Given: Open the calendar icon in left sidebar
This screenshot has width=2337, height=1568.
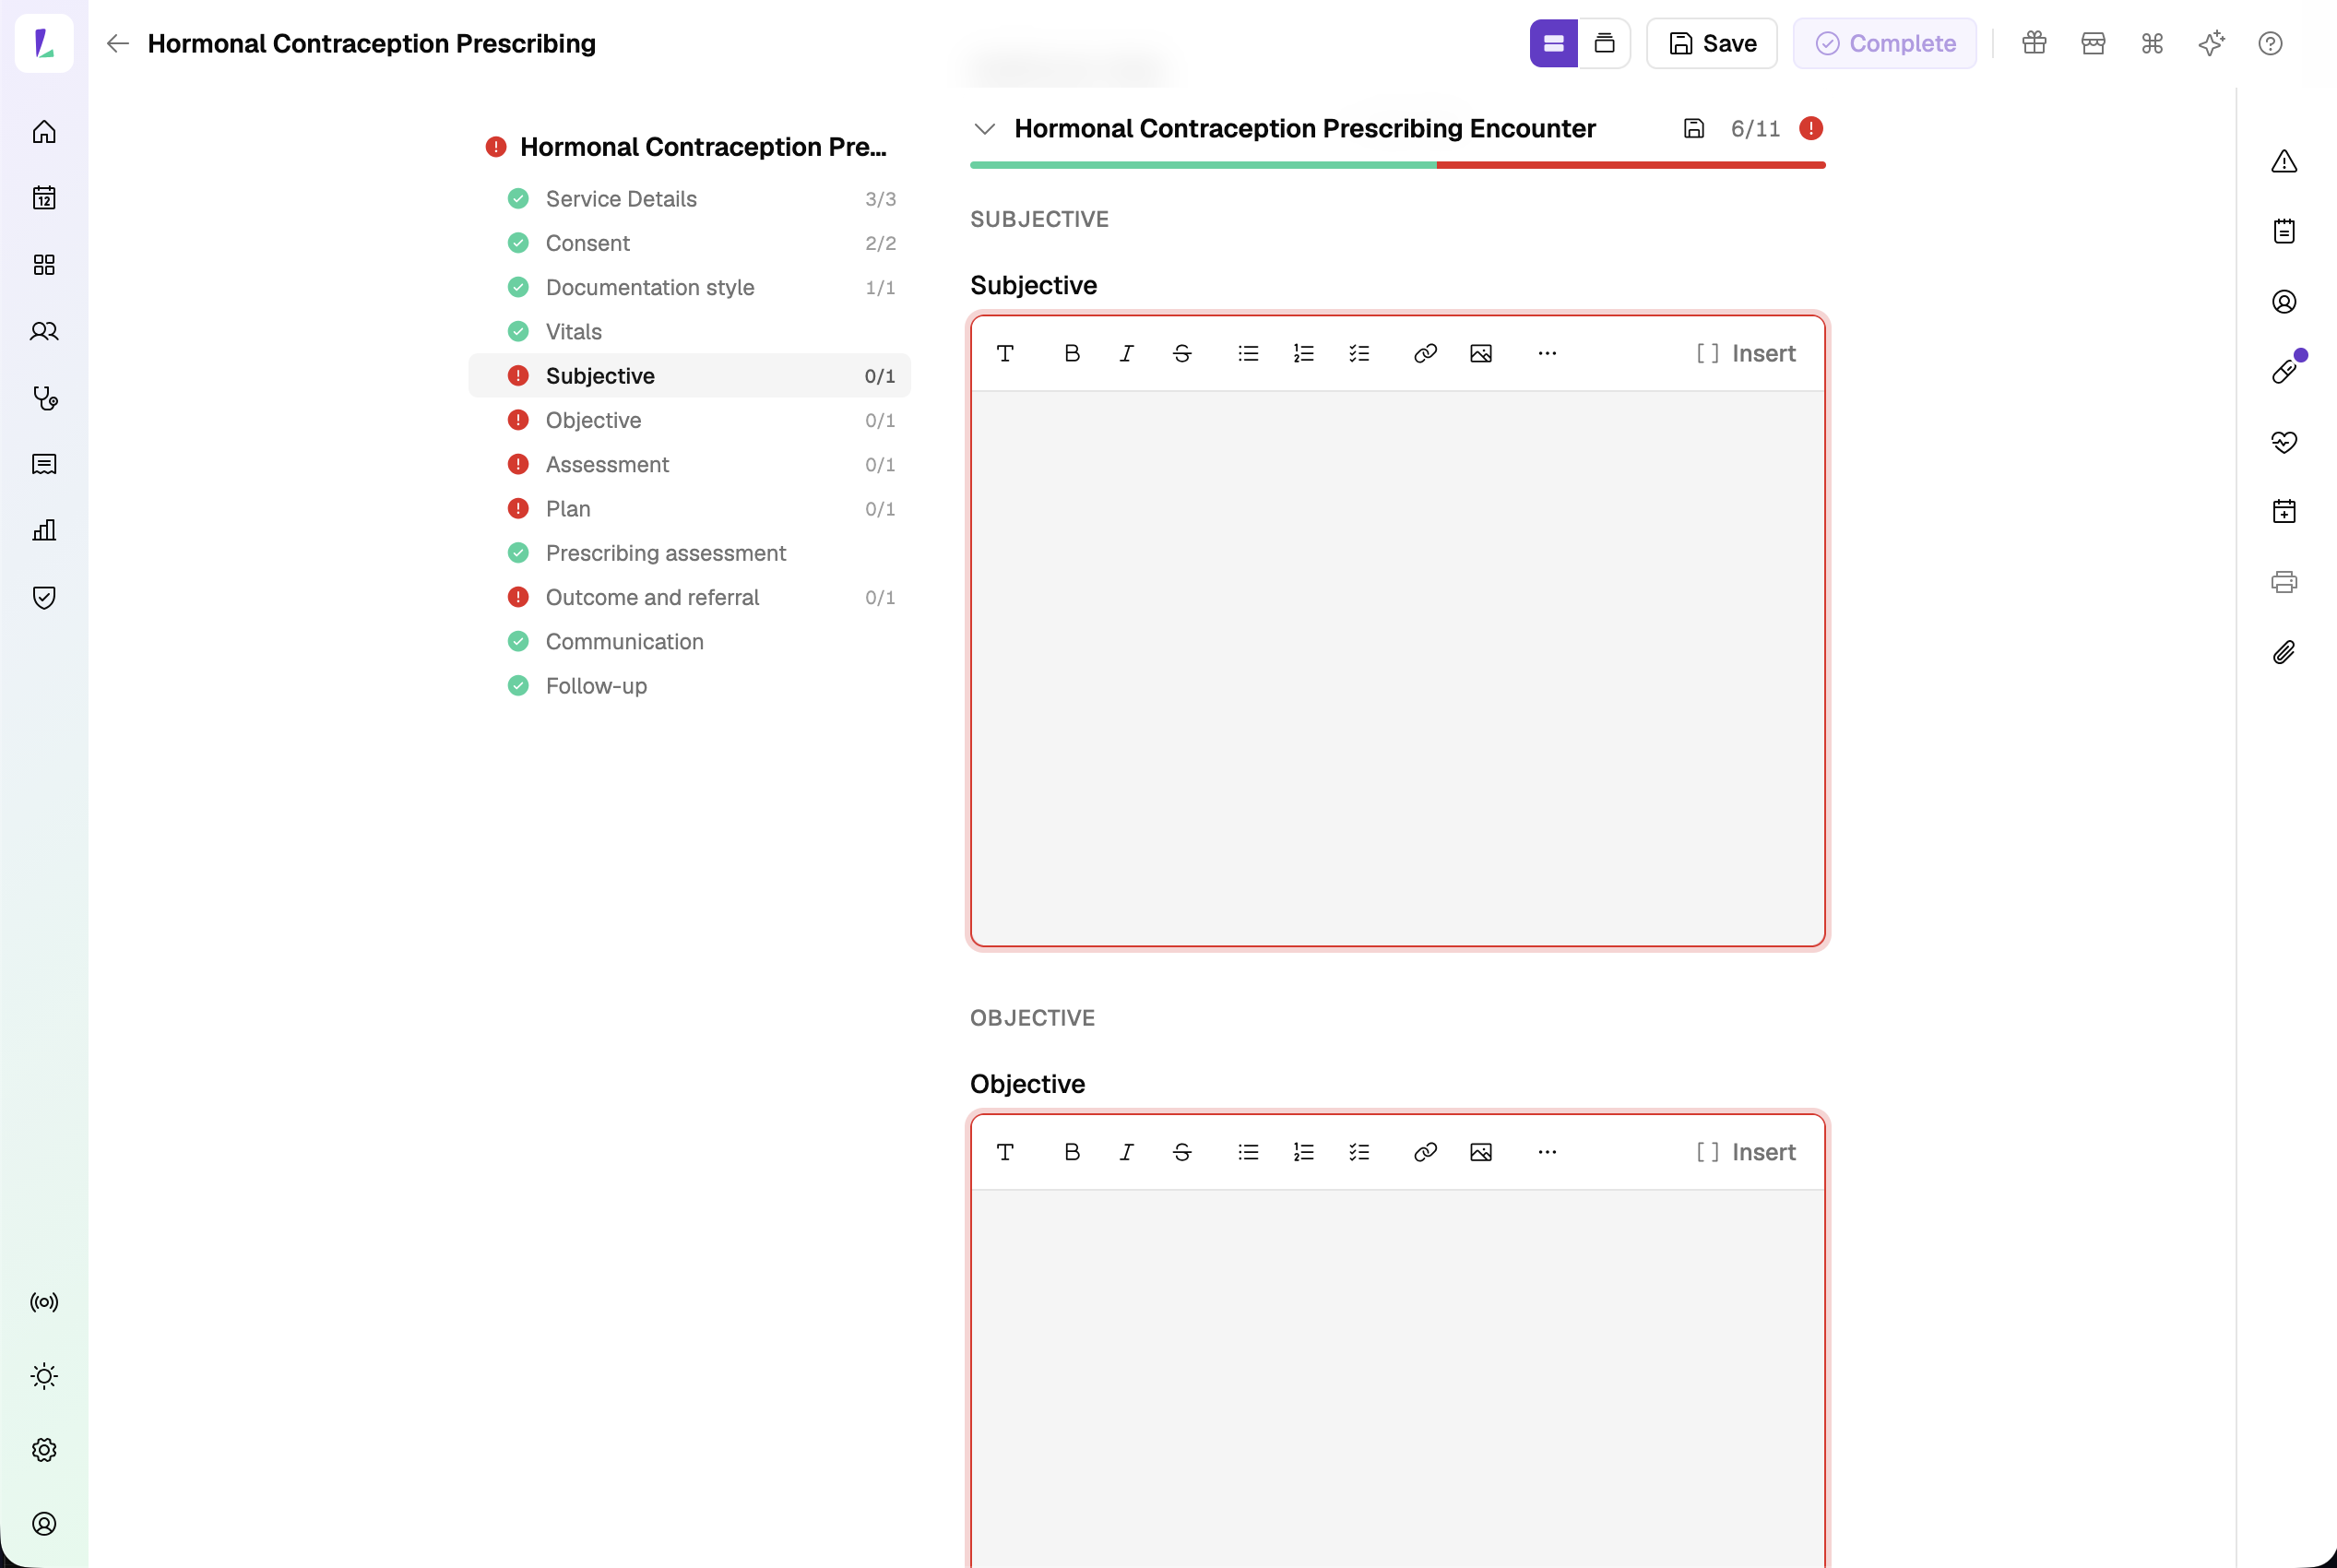Looking at the screenshot, I should pyautogui.click(x=44, y=198).
